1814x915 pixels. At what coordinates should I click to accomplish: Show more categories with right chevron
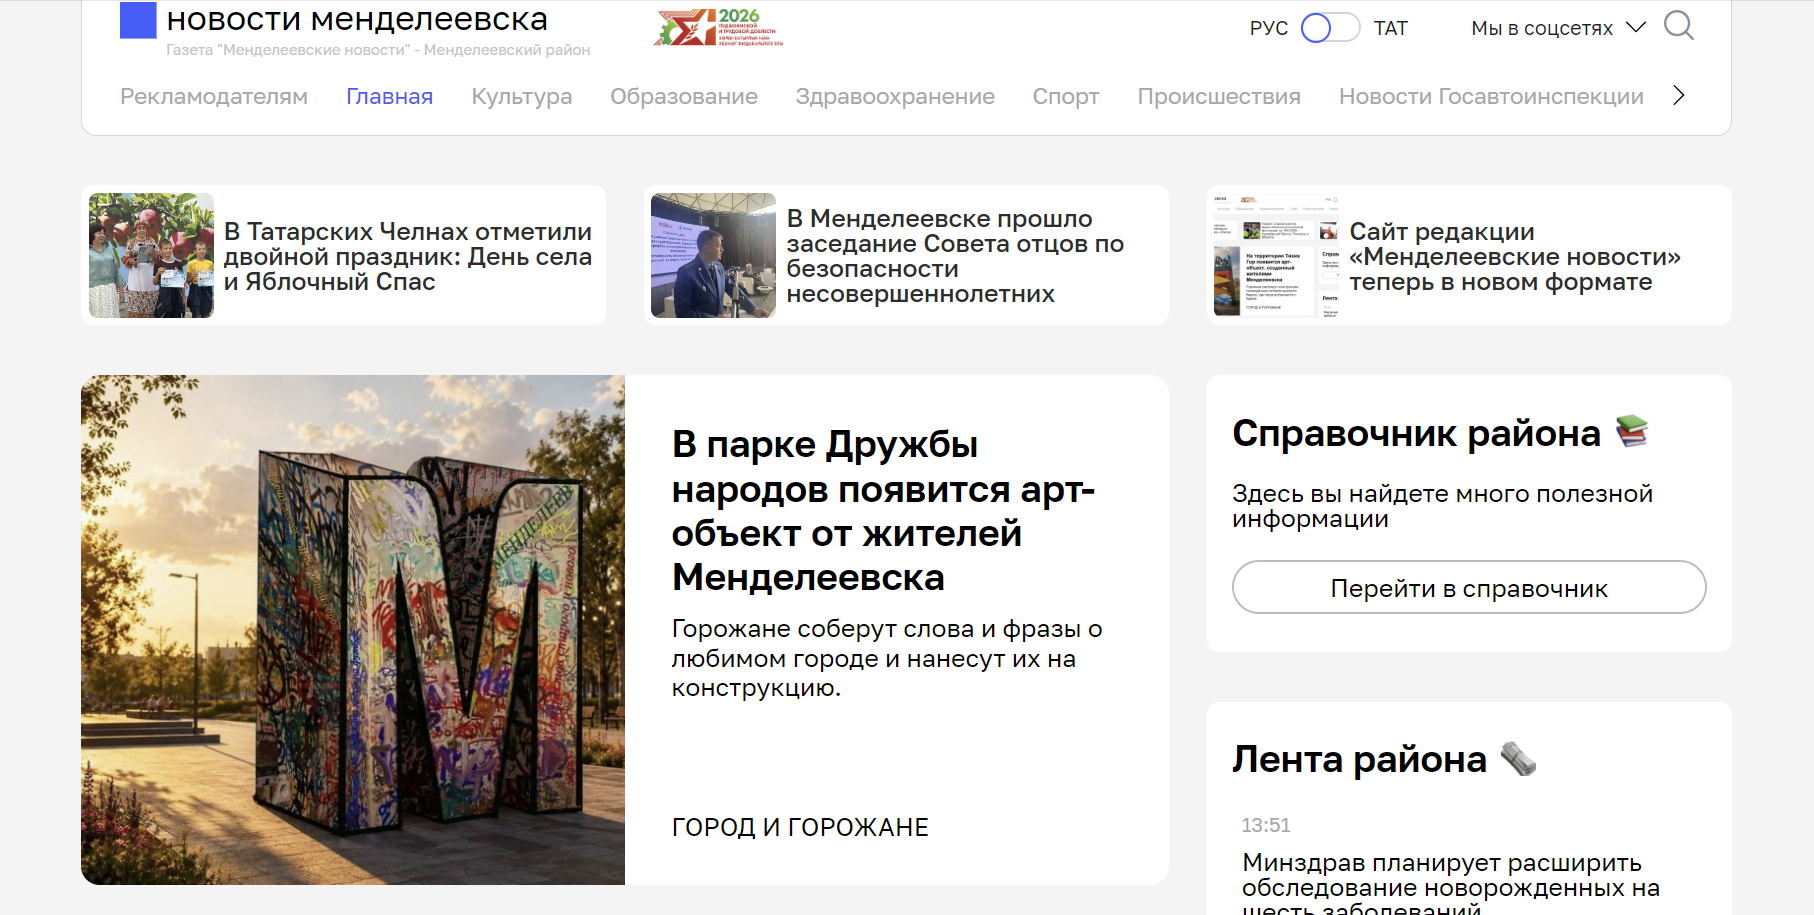click(1679, 95)
